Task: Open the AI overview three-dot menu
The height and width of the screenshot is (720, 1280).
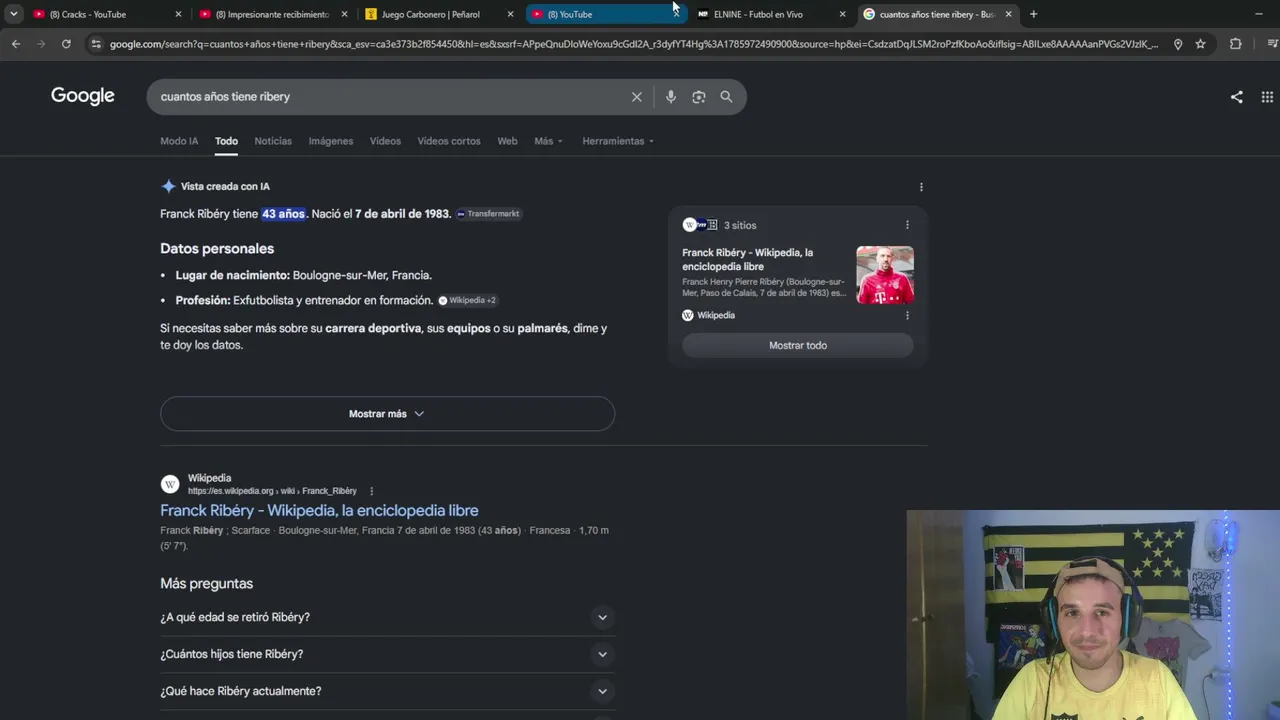Action: (x=921, y=187)
